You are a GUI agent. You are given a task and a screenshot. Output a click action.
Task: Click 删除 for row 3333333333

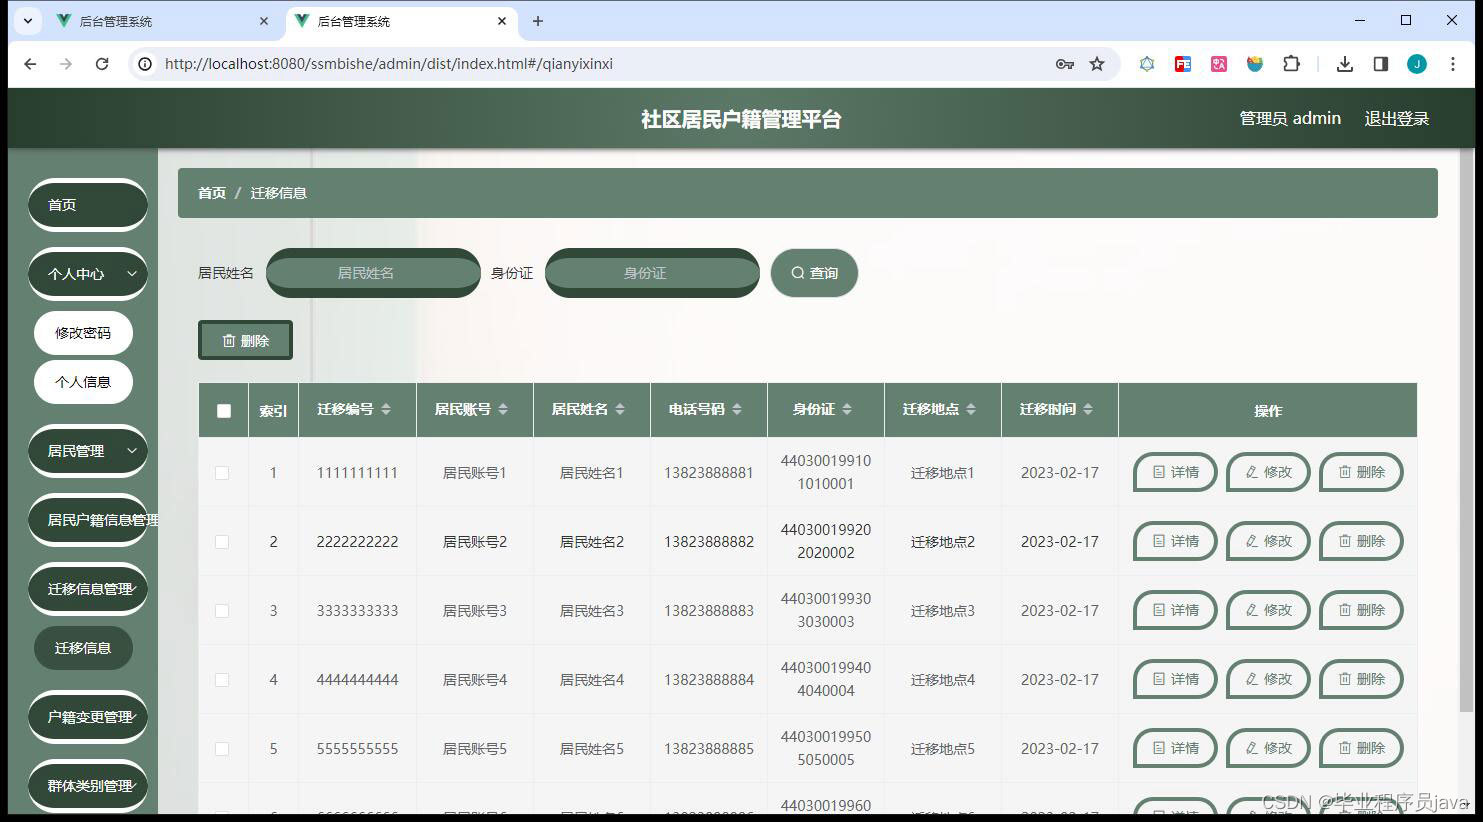click(1361, 610)
